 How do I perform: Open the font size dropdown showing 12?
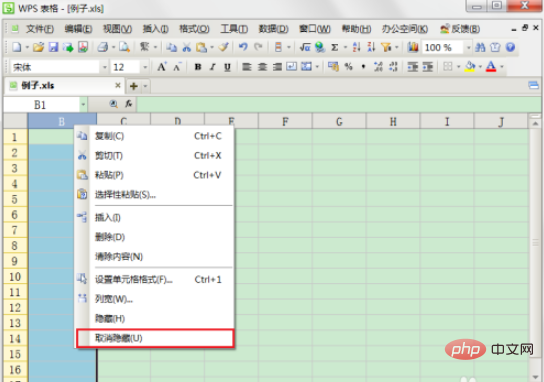[145, 67]
